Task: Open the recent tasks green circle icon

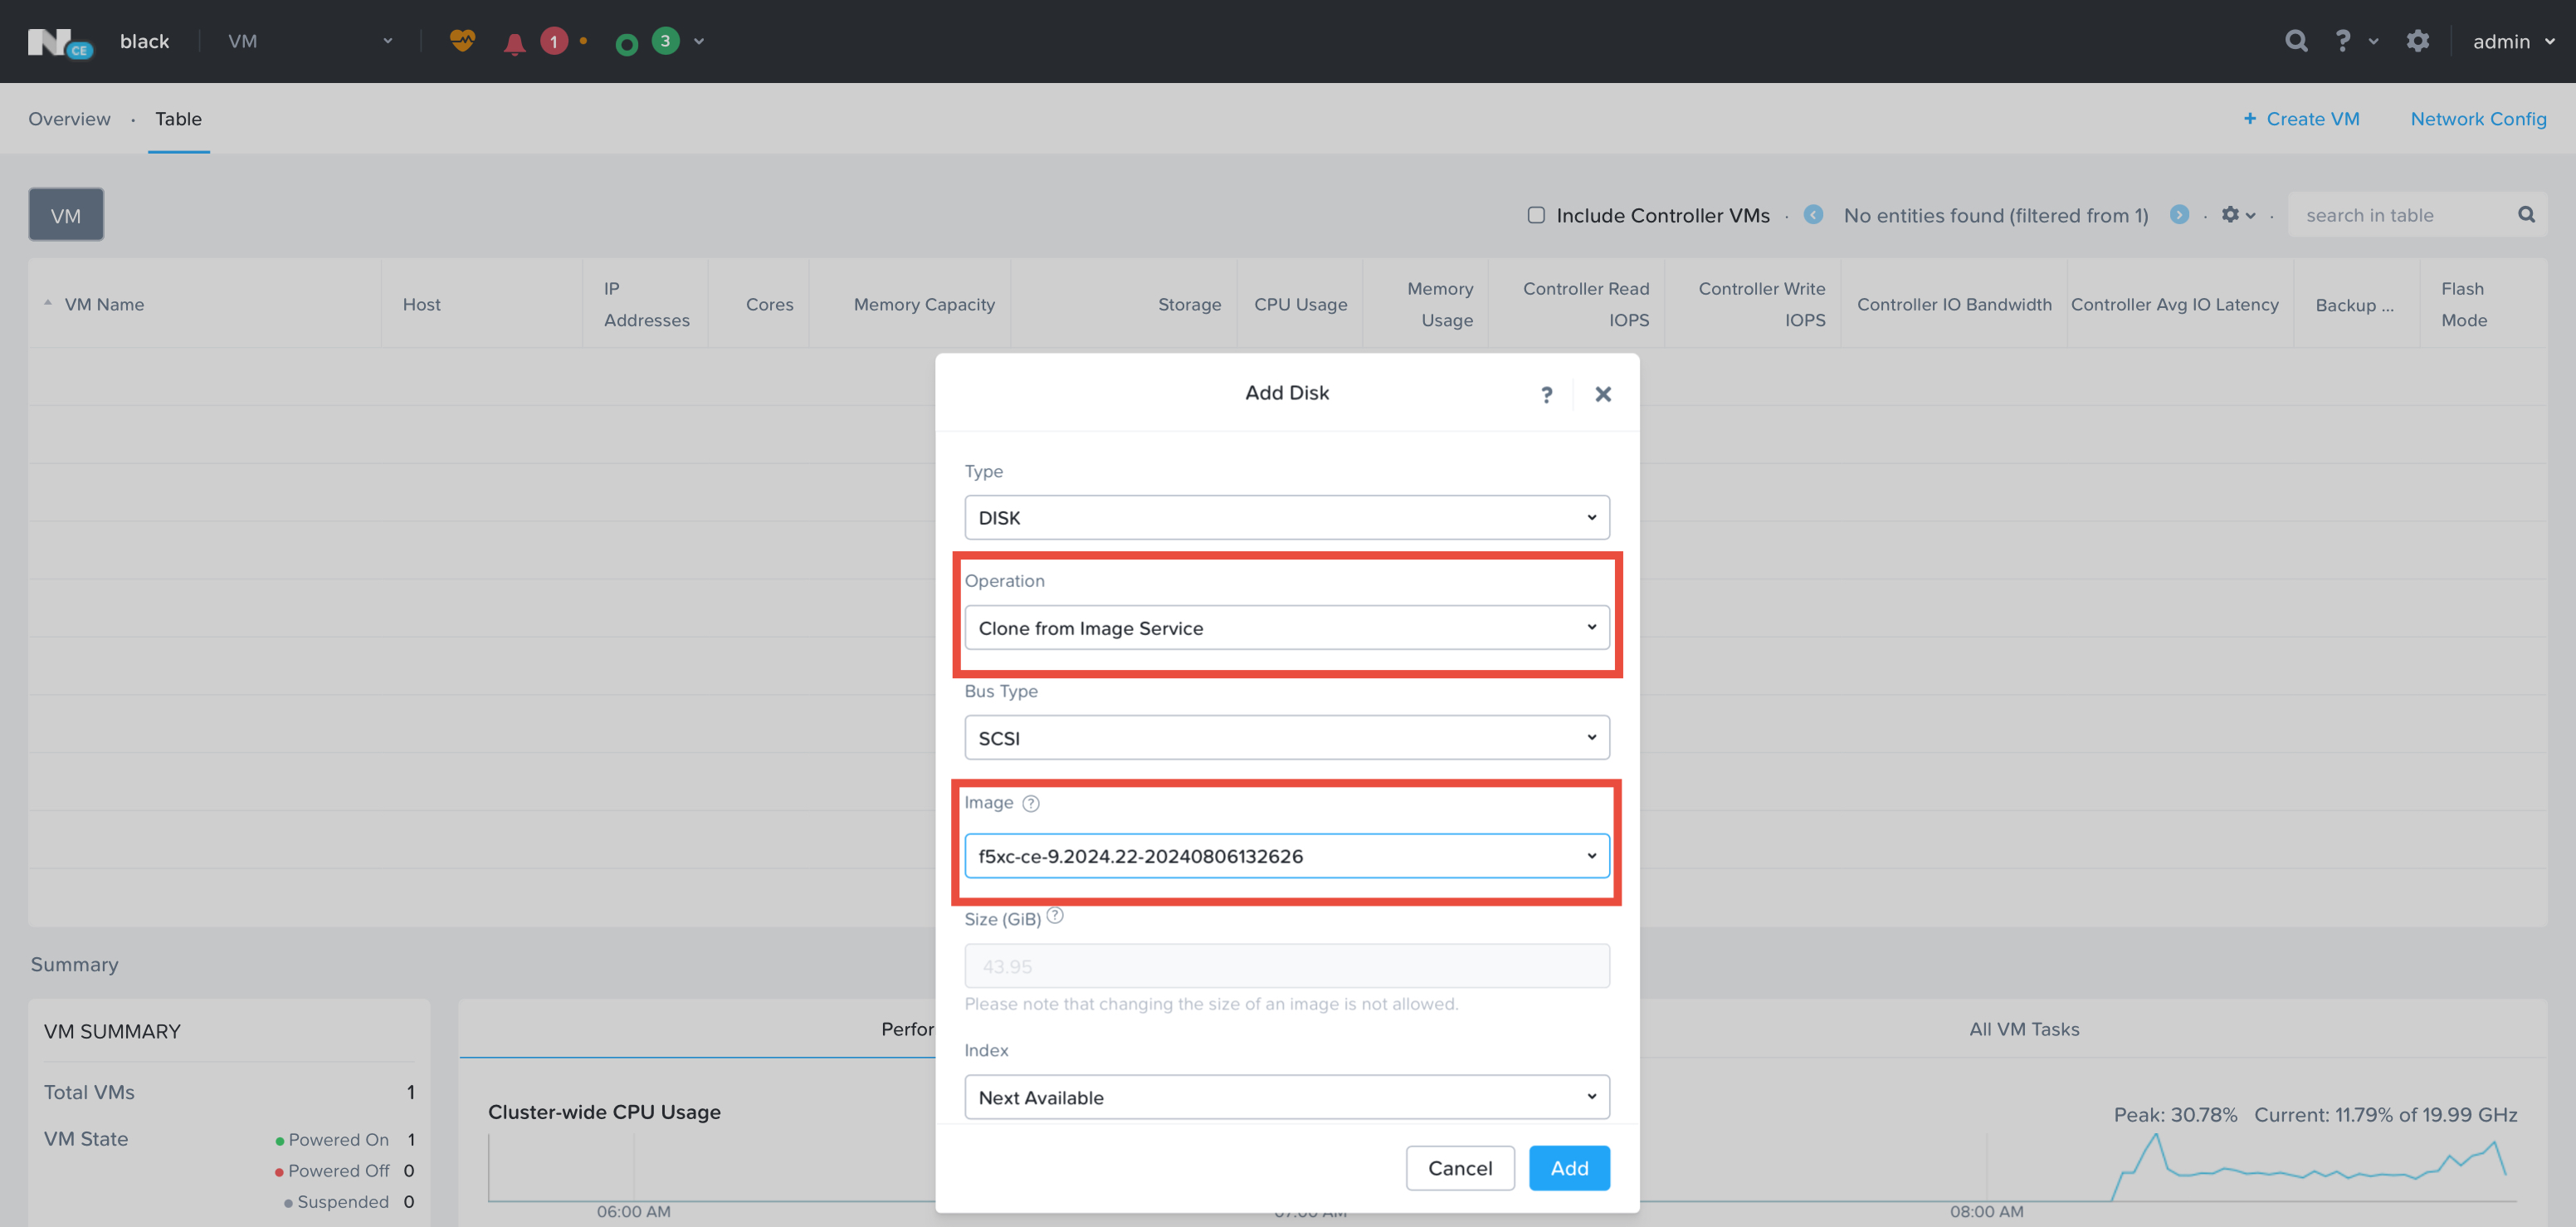Action: coord(627,41)
